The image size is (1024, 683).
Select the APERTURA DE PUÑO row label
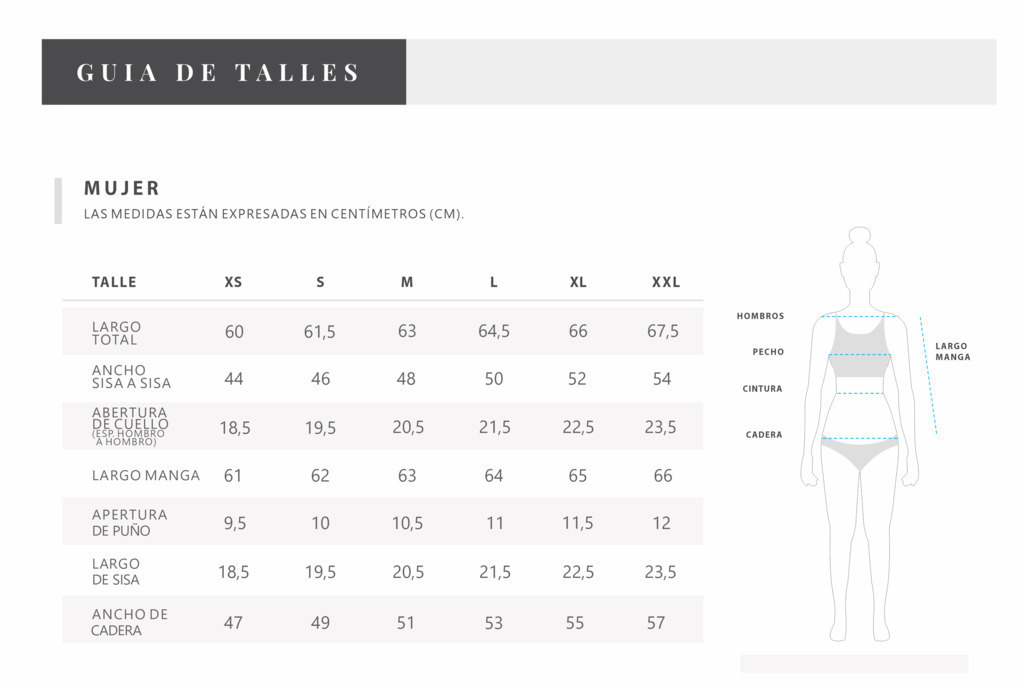click(129, 522)
